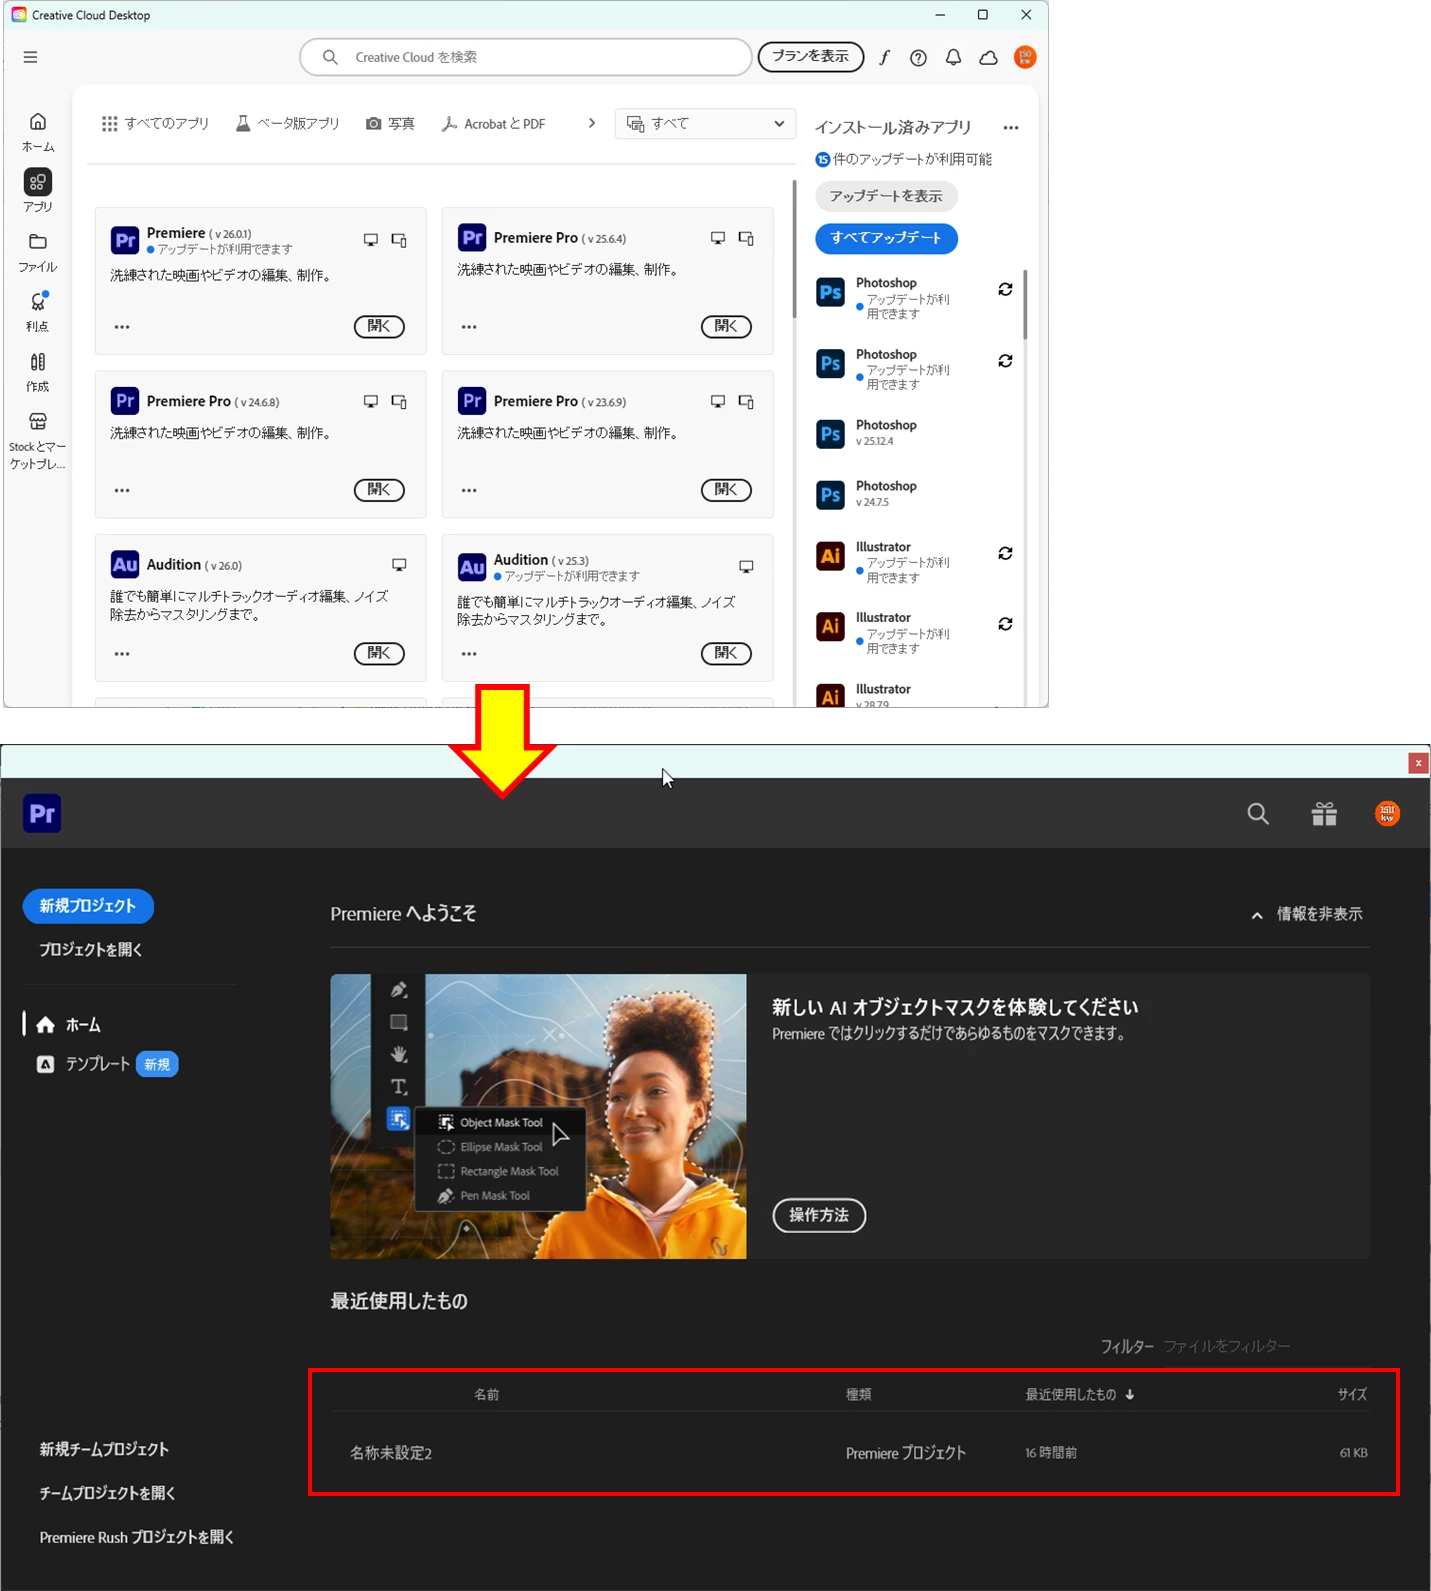Click desktop icon on Premiere Pro v24.6.8 card
This screenshot has width=1431, height=1591.
coord(371,402)
